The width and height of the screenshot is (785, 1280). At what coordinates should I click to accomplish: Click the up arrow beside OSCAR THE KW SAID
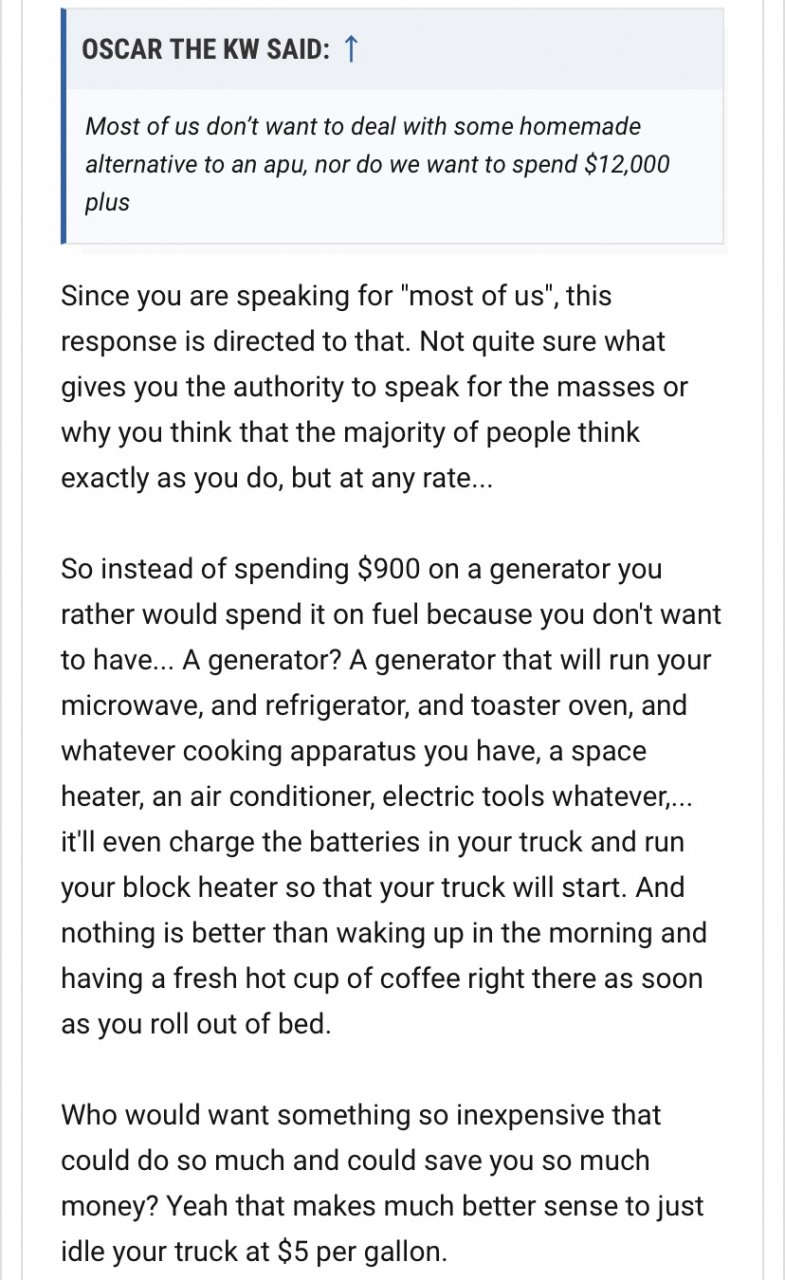[349, 50]
